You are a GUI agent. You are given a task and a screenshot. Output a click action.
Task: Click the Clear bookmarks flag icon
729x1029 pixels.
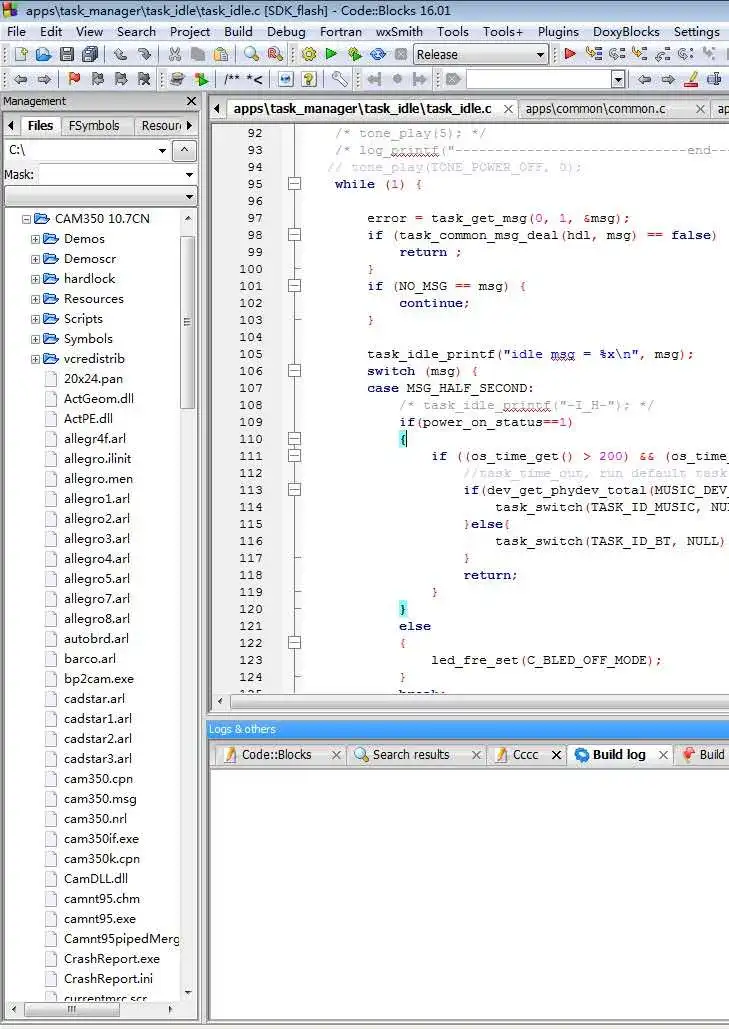coord(144,79)
